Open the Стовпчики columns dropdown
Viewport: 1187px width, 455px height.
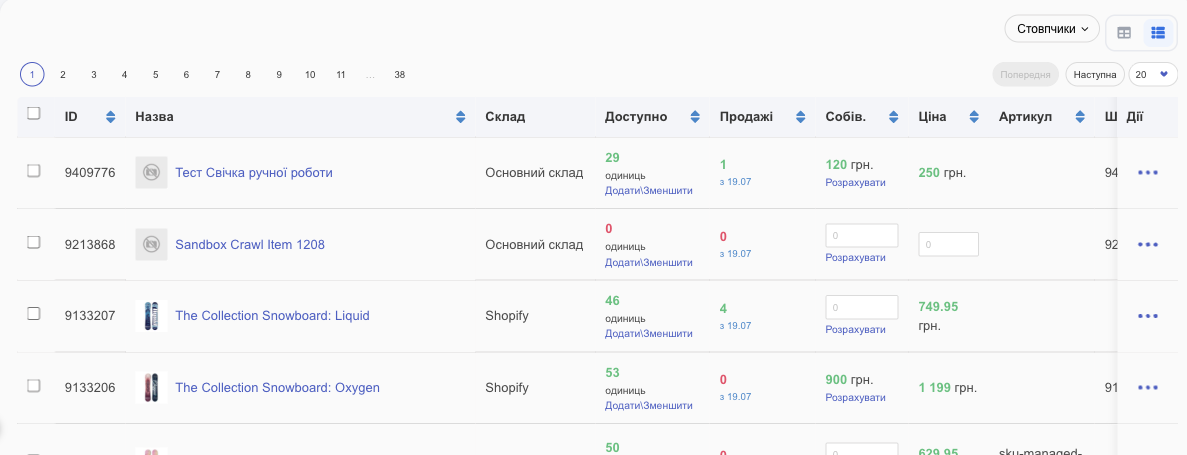pyautogui.click(x=1051, y=29)
